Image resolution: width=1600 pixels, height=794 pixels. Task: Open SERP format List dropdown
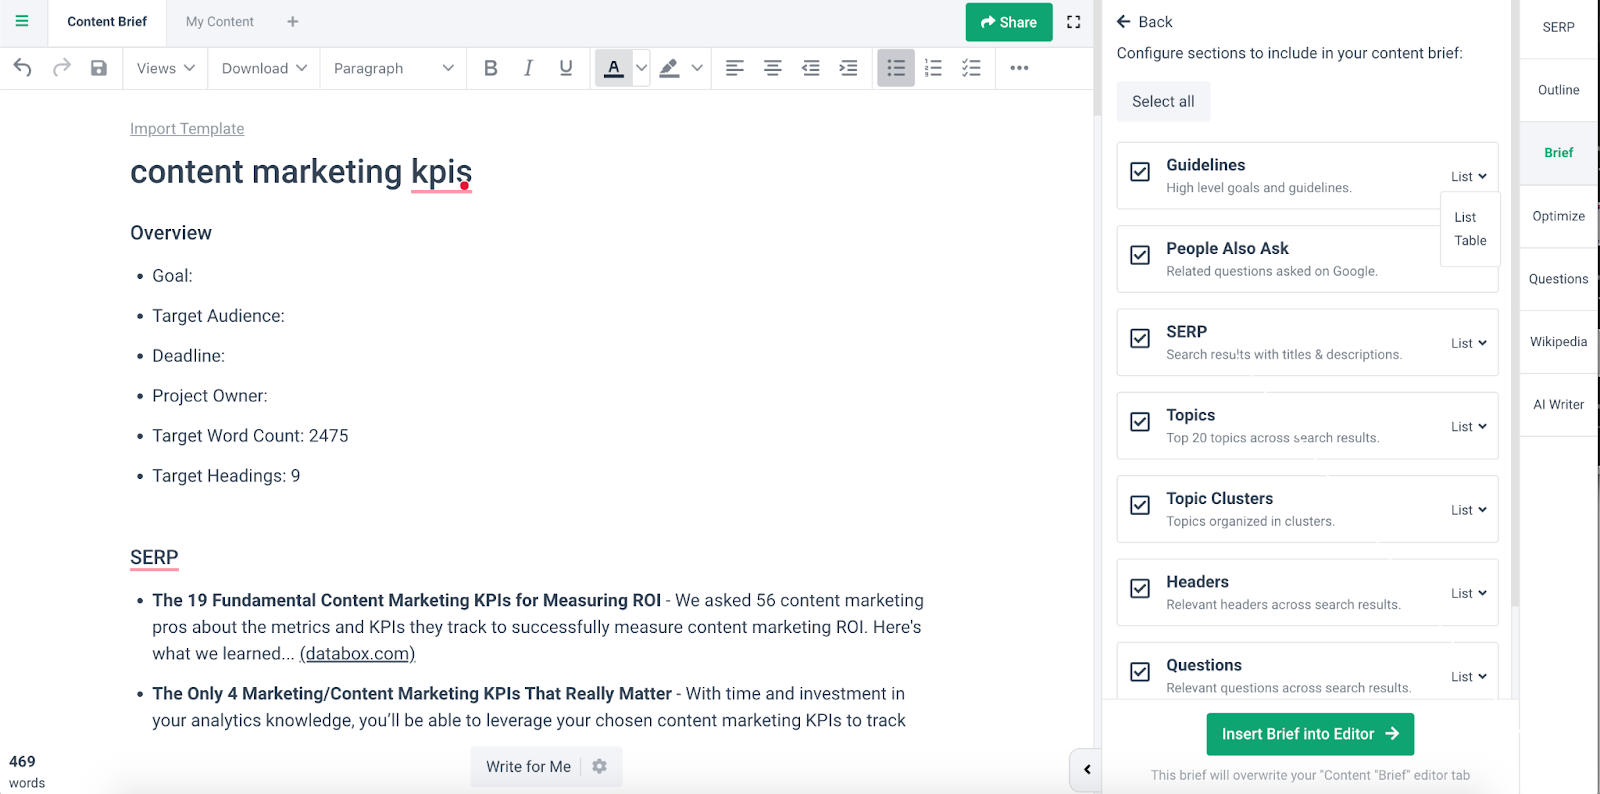click(x=1469, y=343)
